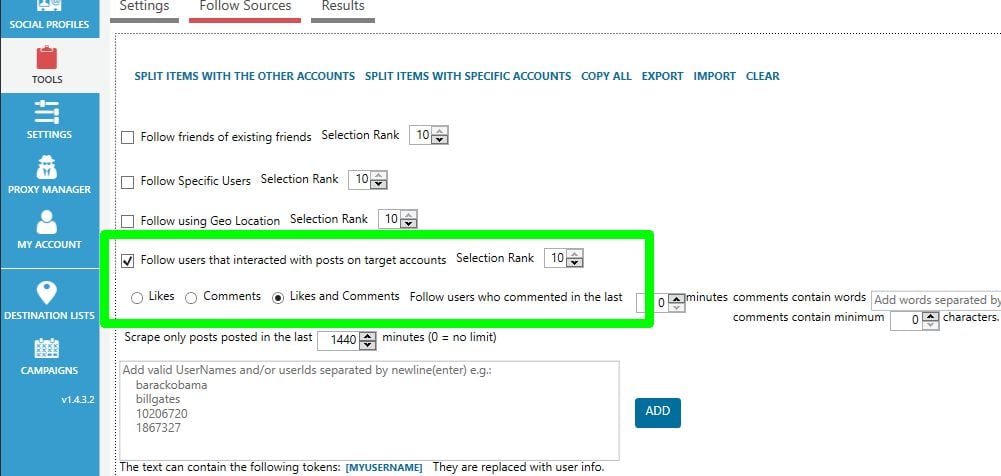
Task: Increase commented-in-the-last minutes value
Action: (677, 299)
